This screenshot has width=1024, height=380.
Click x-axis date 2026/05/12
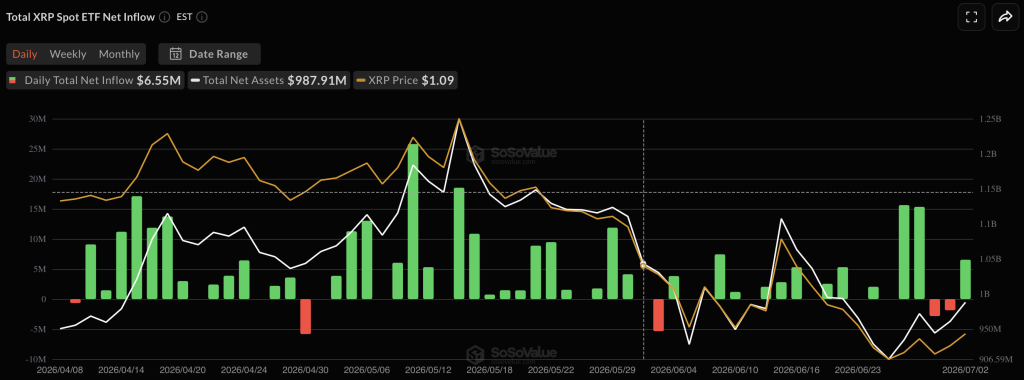[x=428, y=369]
